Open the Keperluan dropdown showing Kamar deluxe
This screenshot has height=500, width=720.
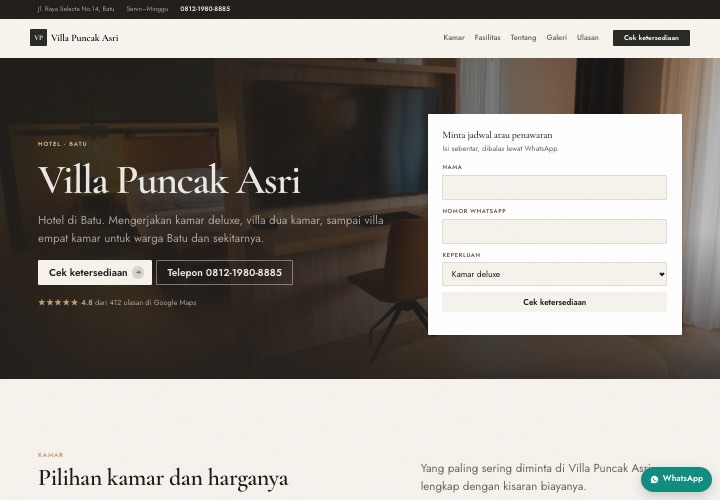[x=554, y=274]
